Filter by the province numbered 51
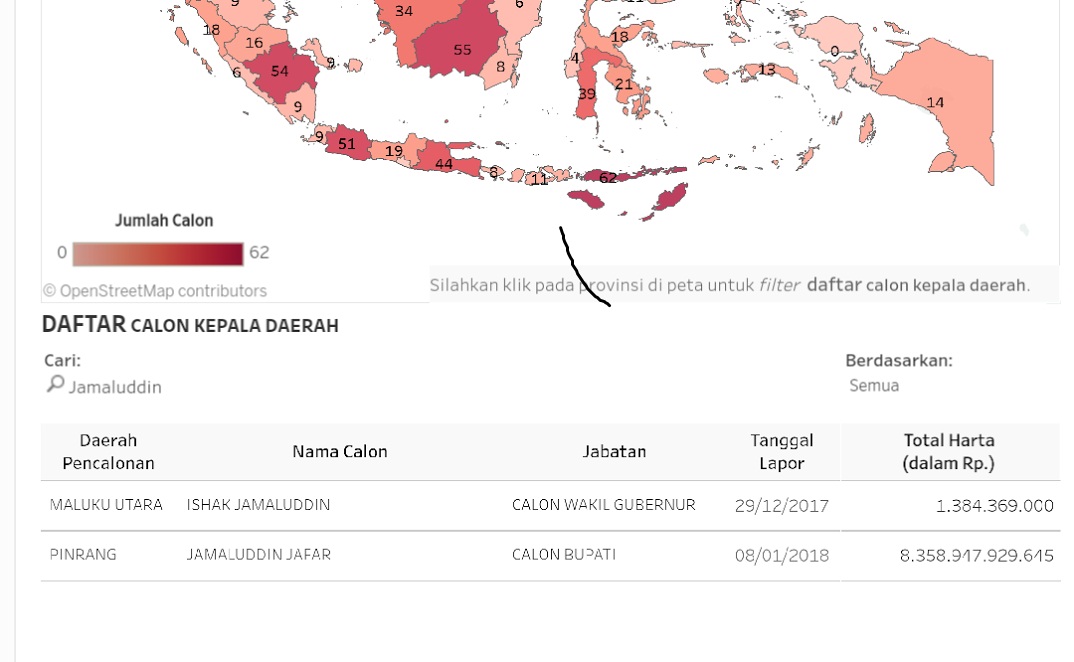The height and width of the screenshot is (662, 1074). tap(347, 144)
